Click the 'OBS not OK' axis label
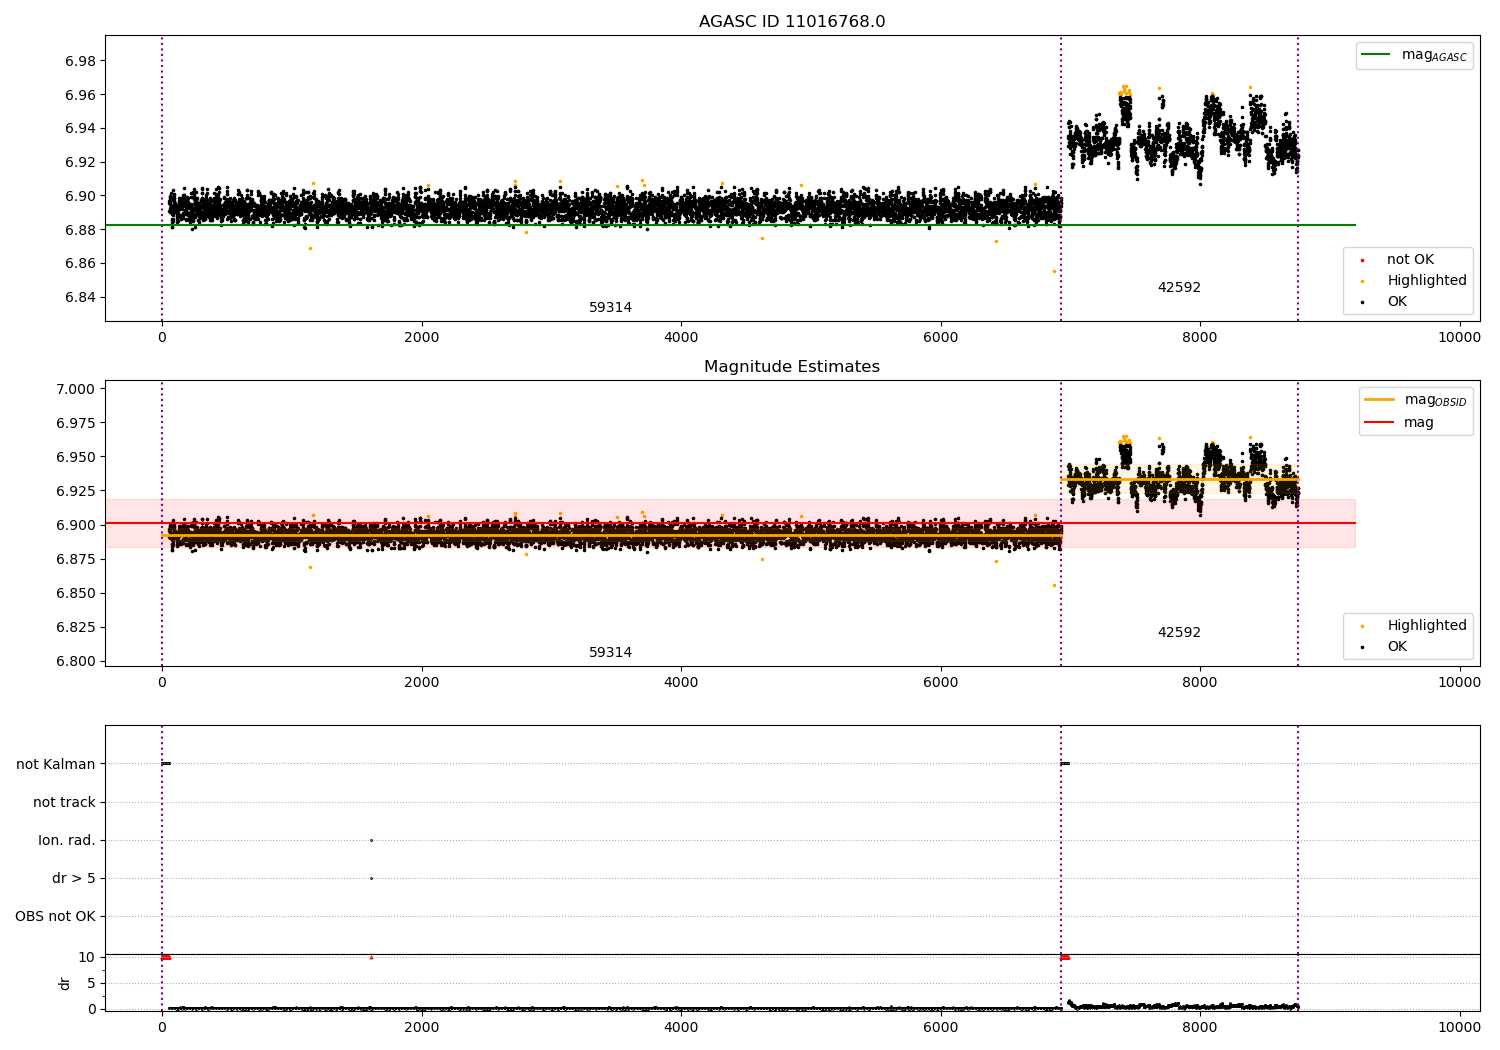The width and height of the screenshot is (1500, 1050). click(56, 917)
